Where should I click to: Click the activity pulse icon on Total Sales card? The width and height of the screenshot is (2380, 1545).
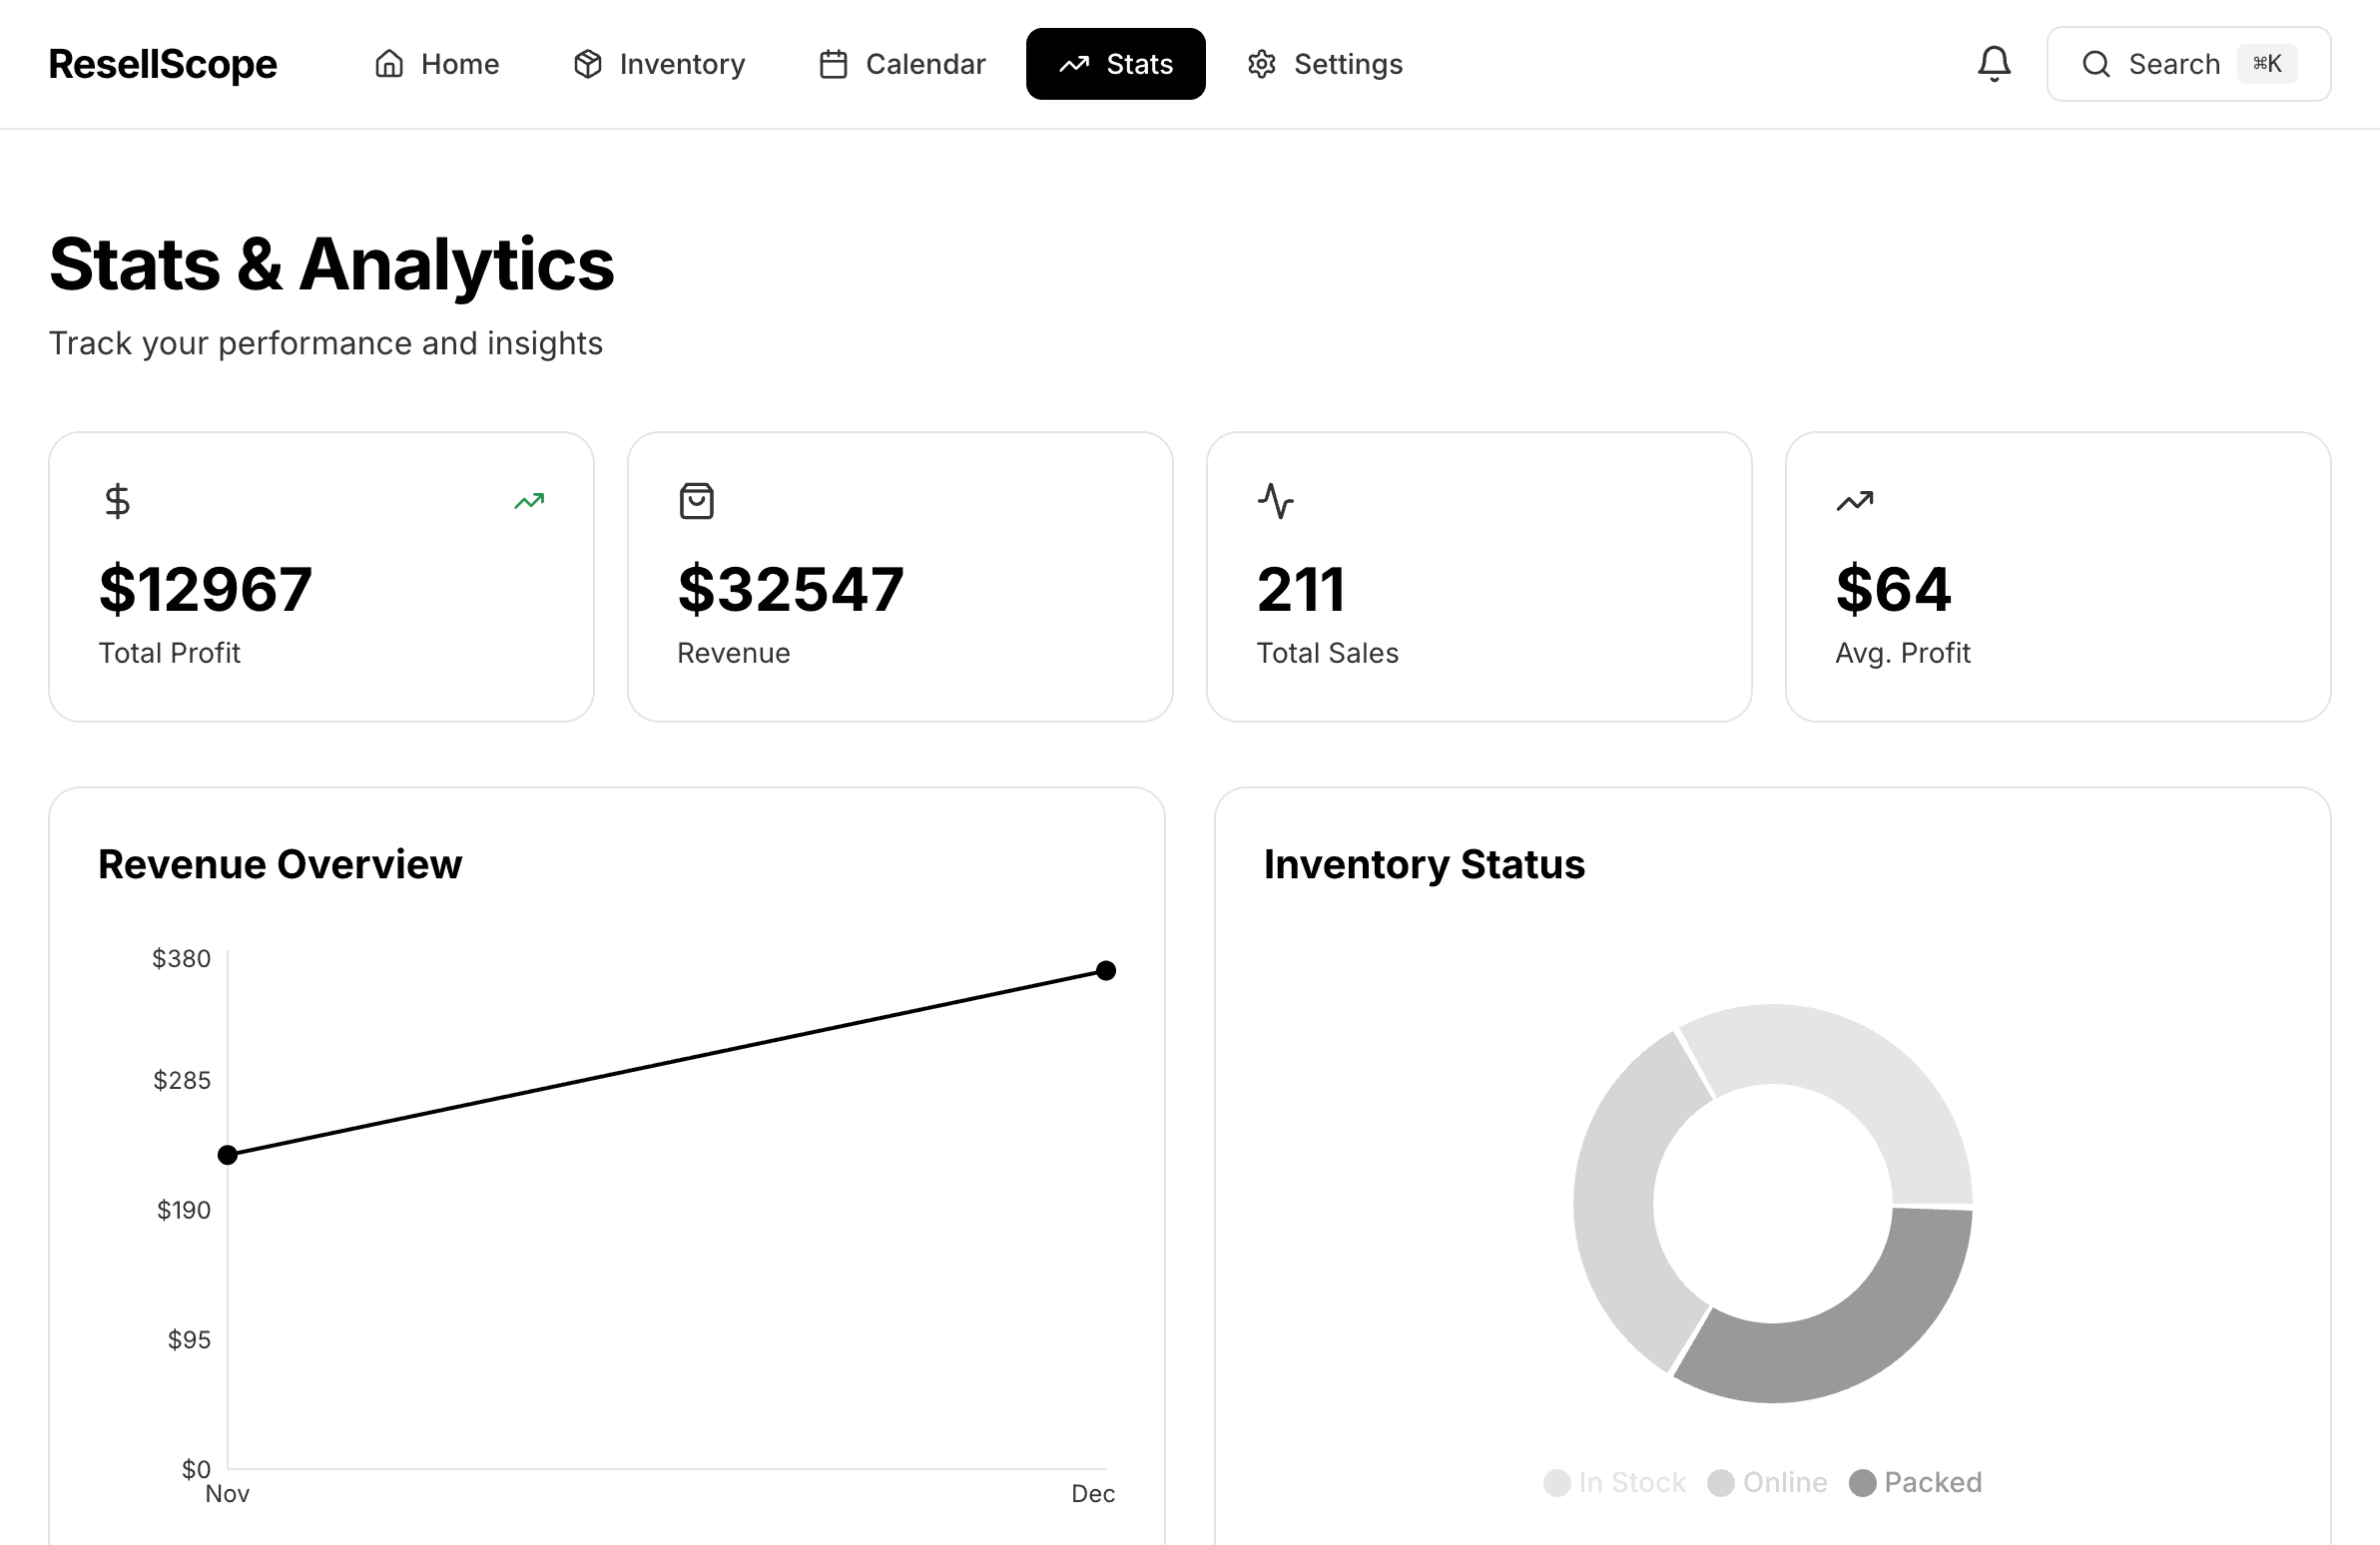(1274, 500)
